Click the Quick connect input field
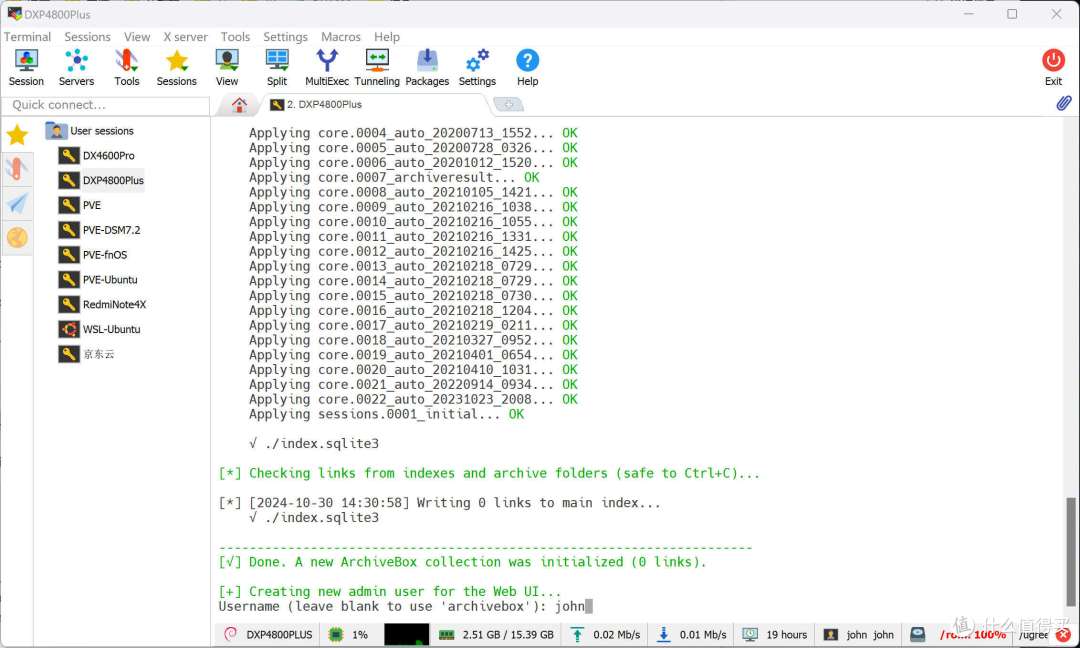Screen dimensions: 1080x648 point(105,105)
